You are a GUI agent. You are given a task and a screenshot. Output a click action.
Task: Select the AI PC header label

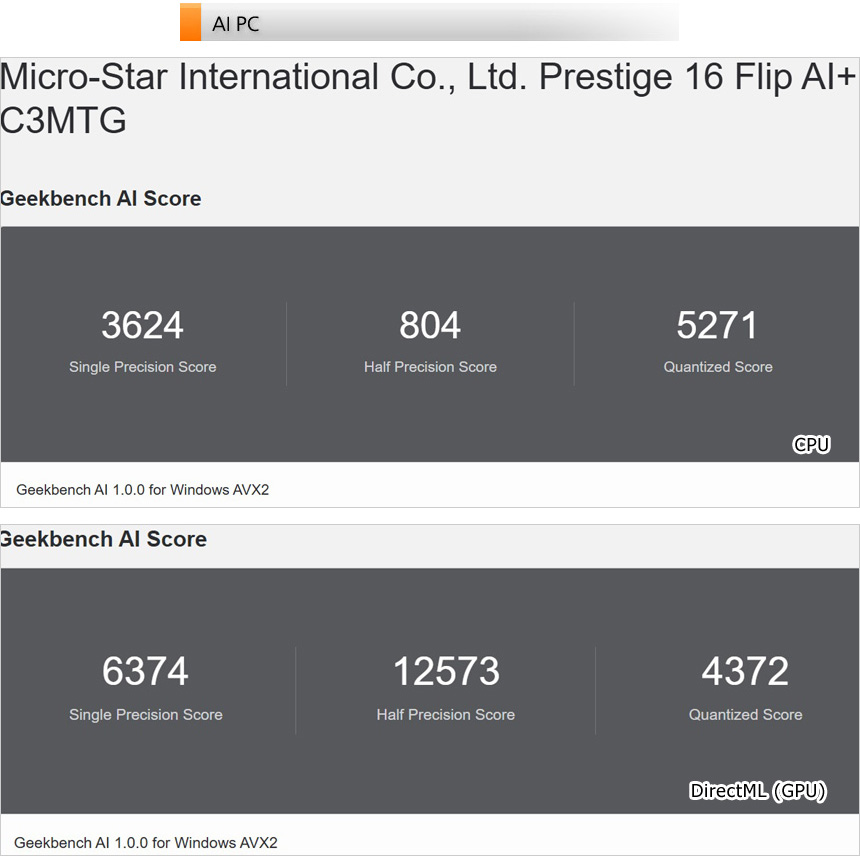tap(236, 24)
